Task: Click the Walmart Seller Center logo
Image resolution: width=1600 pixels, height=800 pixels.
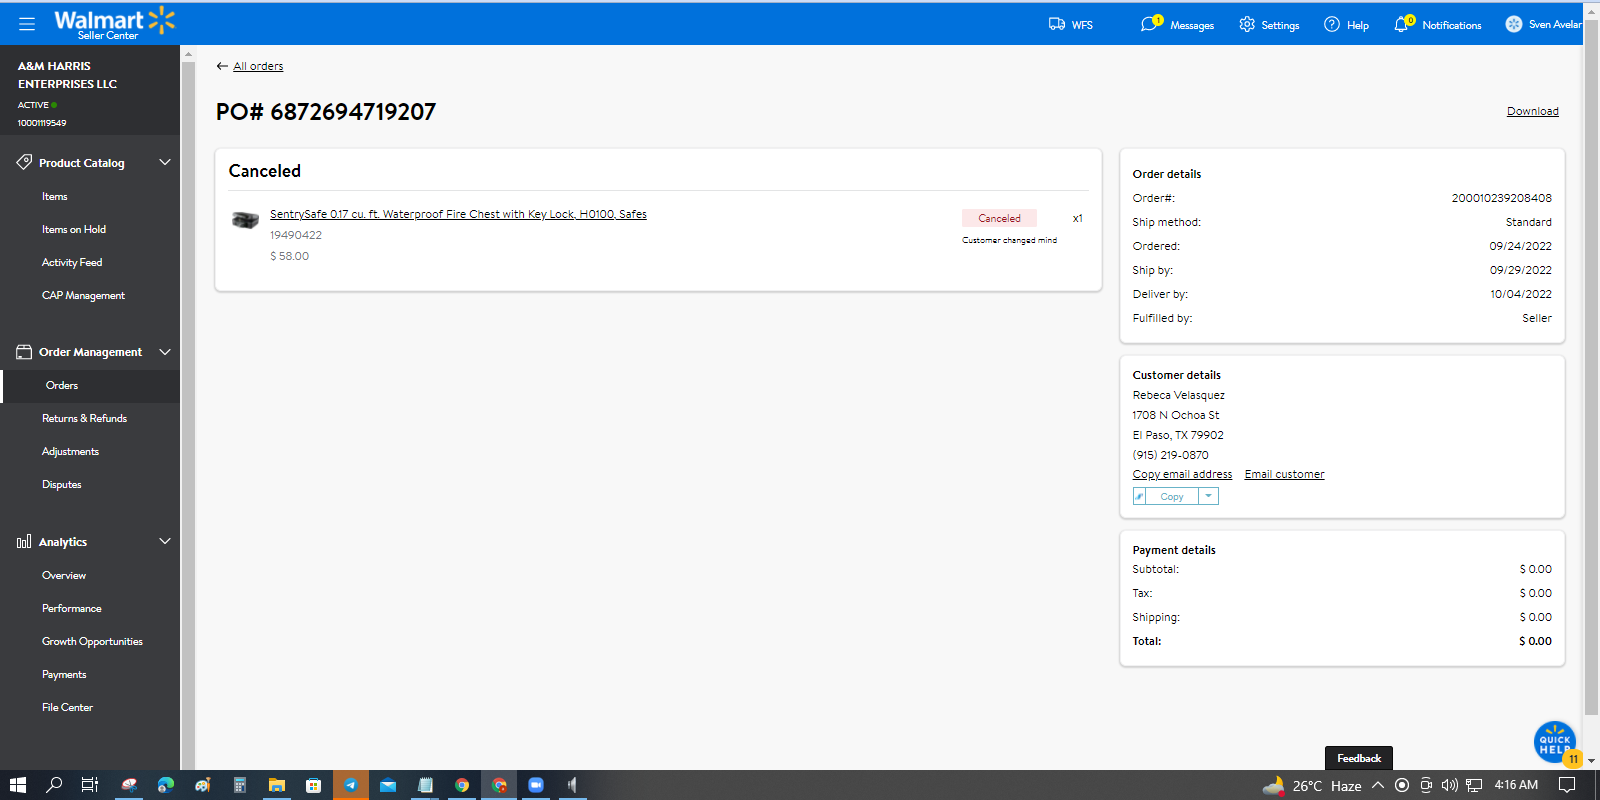Action: pyautogui.click(x=114, y=24)
